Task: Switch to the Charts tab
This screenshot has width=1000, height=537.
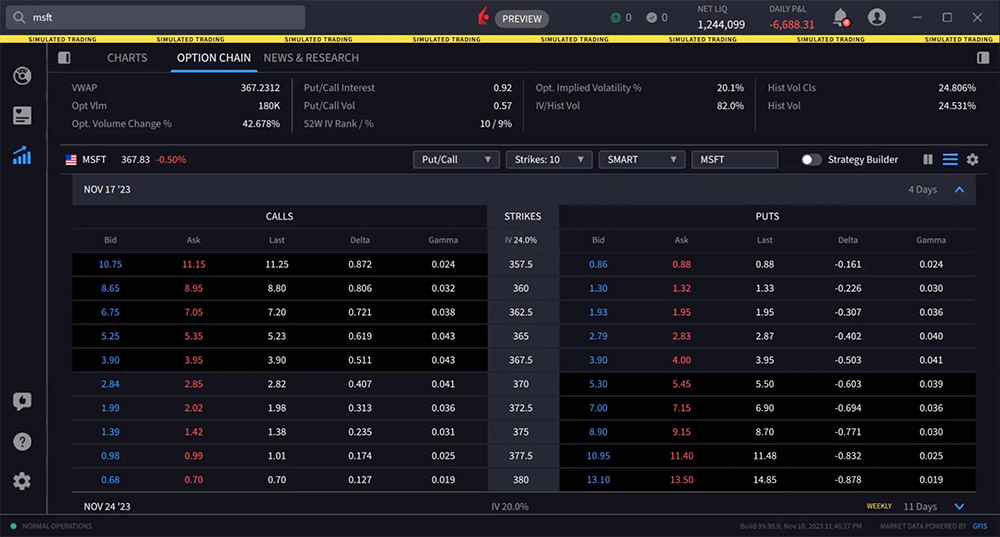Action: [127, 58]
